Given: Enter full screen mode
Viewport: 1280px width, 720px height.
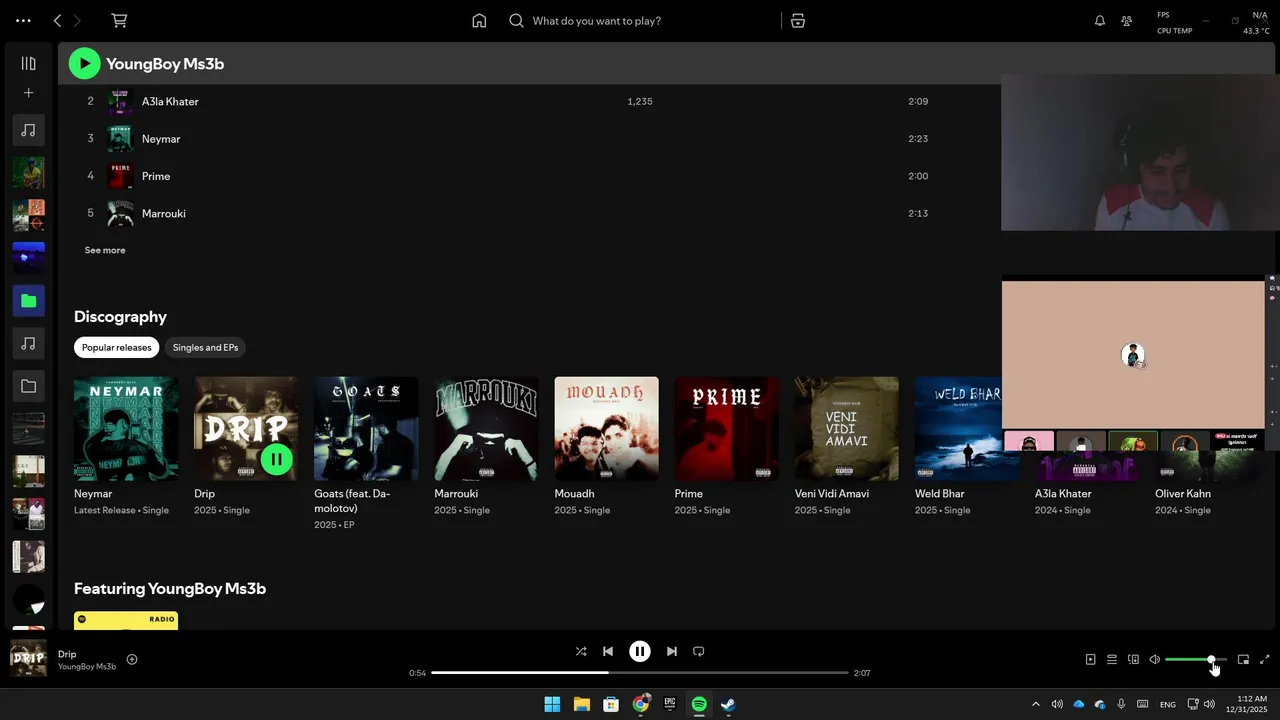Looking at the screenshot, I should (x=1264, y=659).
